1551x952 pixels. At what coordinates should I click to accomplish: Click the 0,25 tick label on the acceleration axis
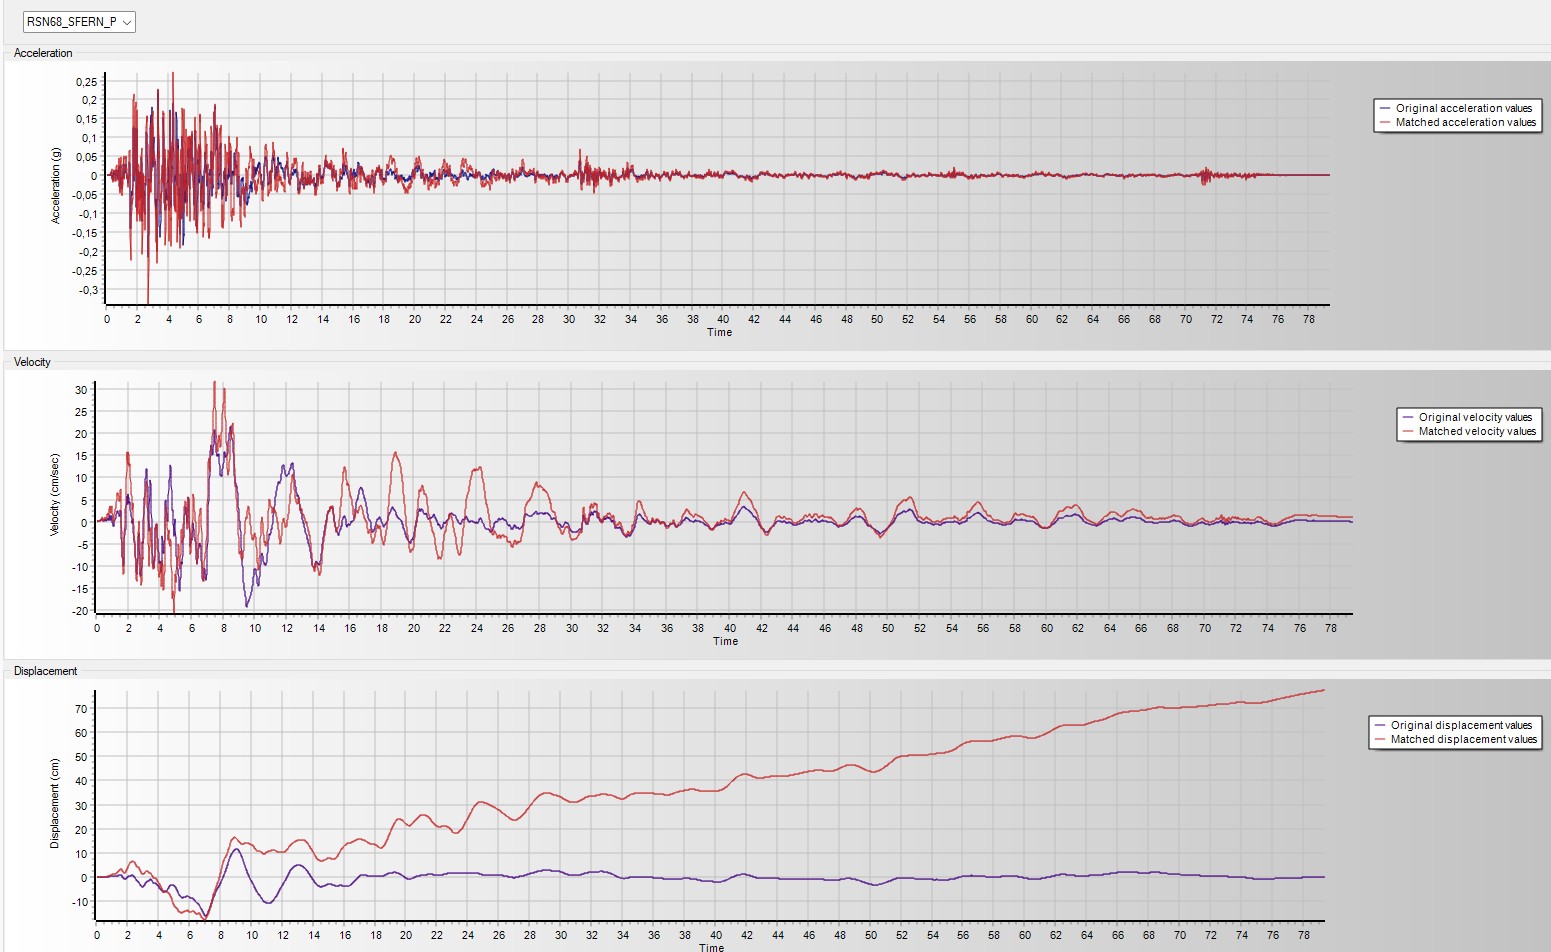pyautogui.click(x=87, y=82)
